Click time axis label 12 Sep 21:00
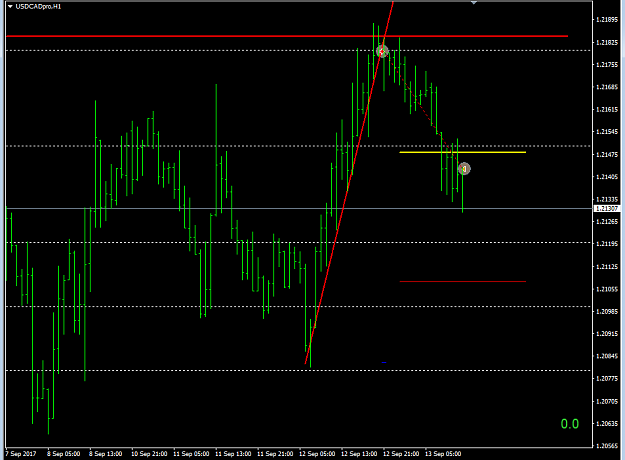Viewport: 625px width, 460px height. pos(401,454)
